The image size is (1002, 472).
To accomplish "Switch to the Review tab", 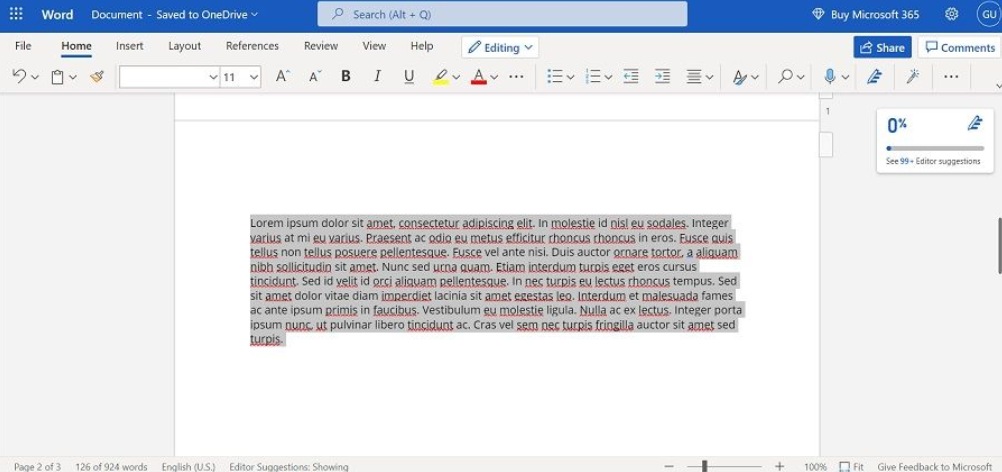I will 321,46.
